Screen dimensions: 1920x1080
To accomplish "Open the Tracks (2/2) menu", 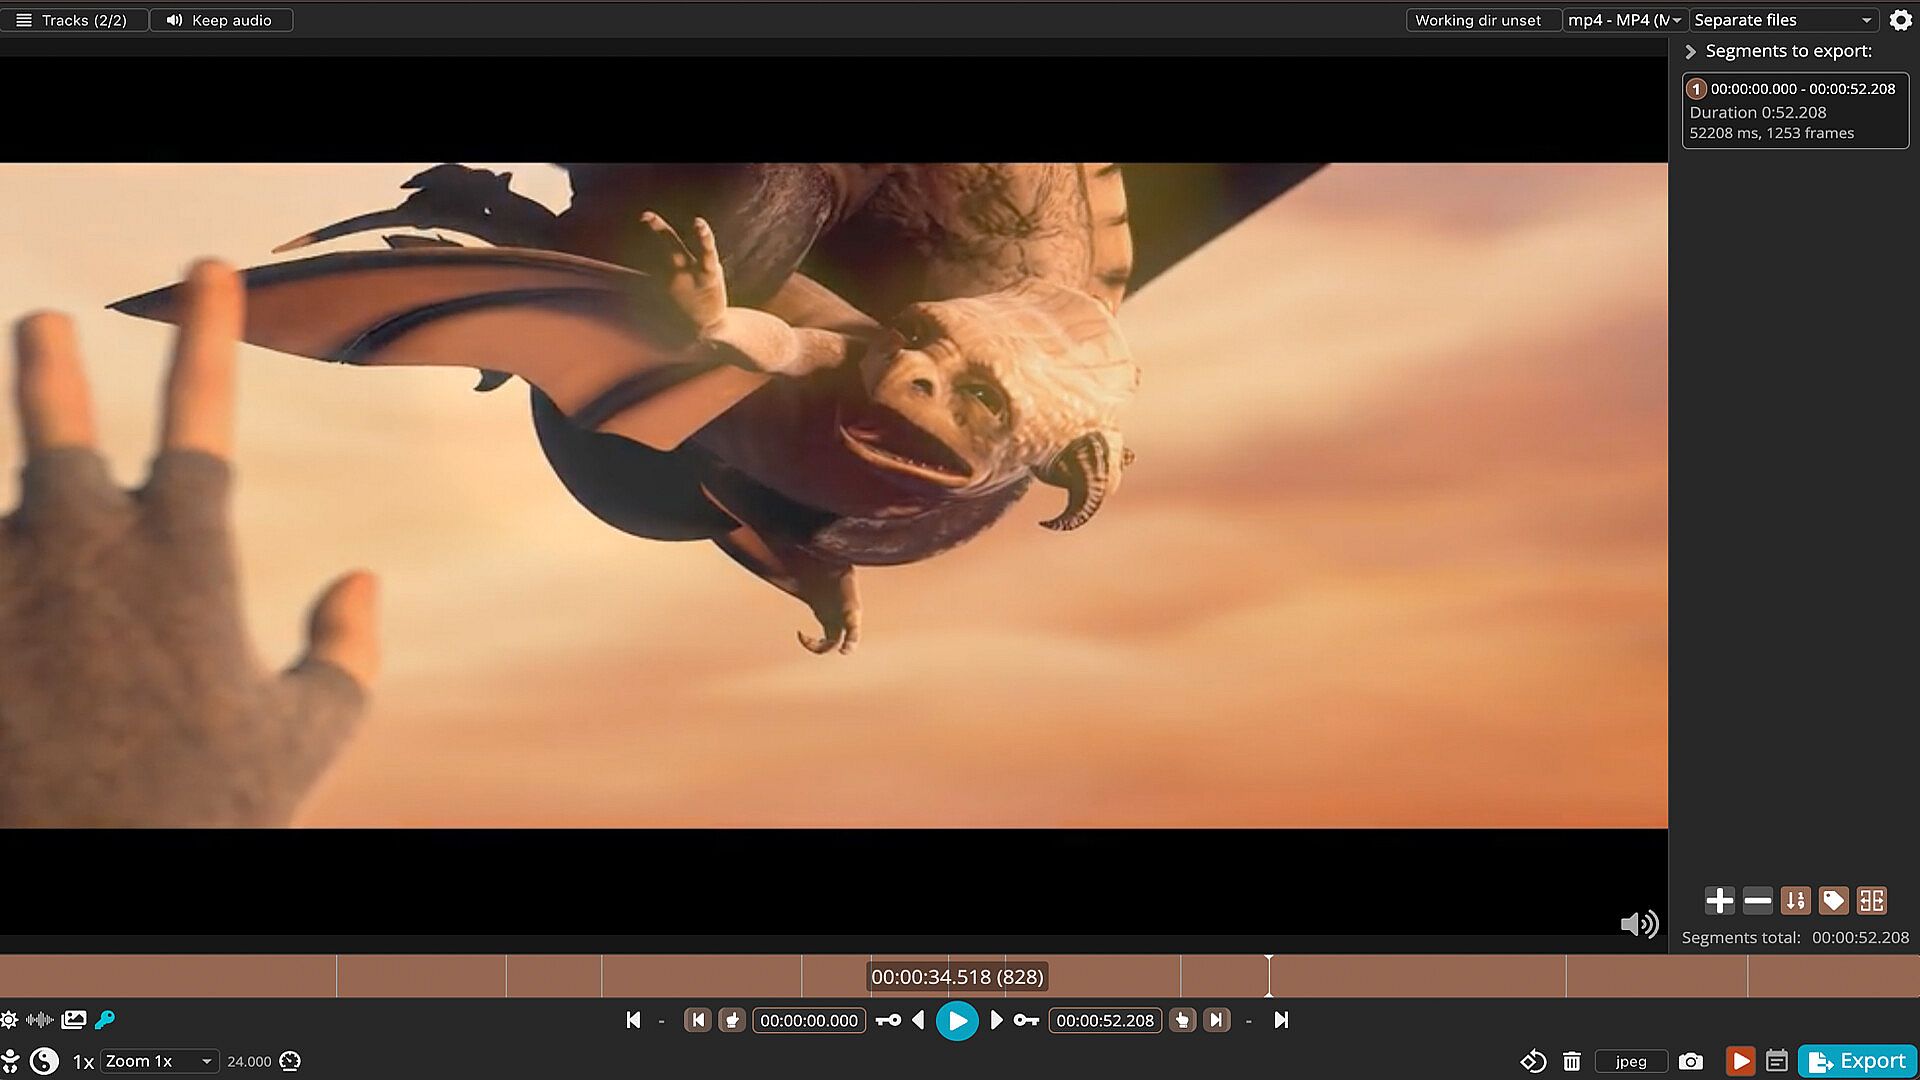I will pos(72,20).
